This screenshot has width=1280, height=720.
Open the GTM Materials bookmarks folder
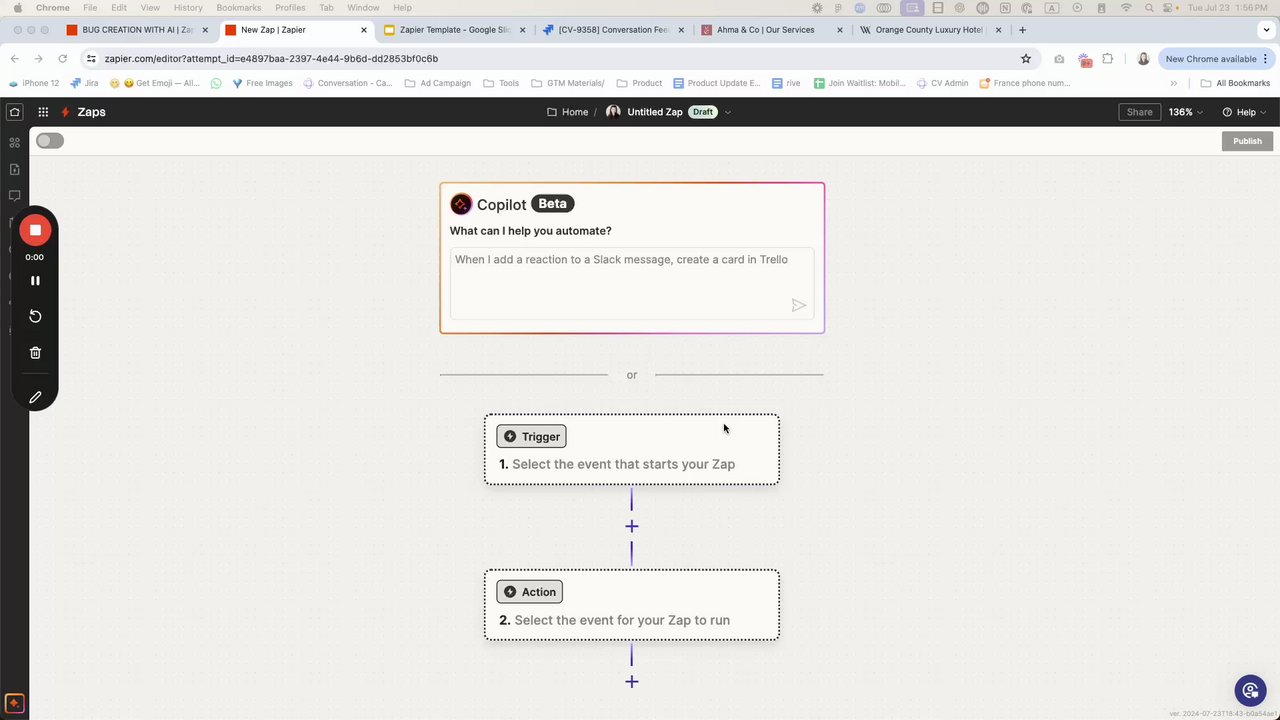(567, 83)
